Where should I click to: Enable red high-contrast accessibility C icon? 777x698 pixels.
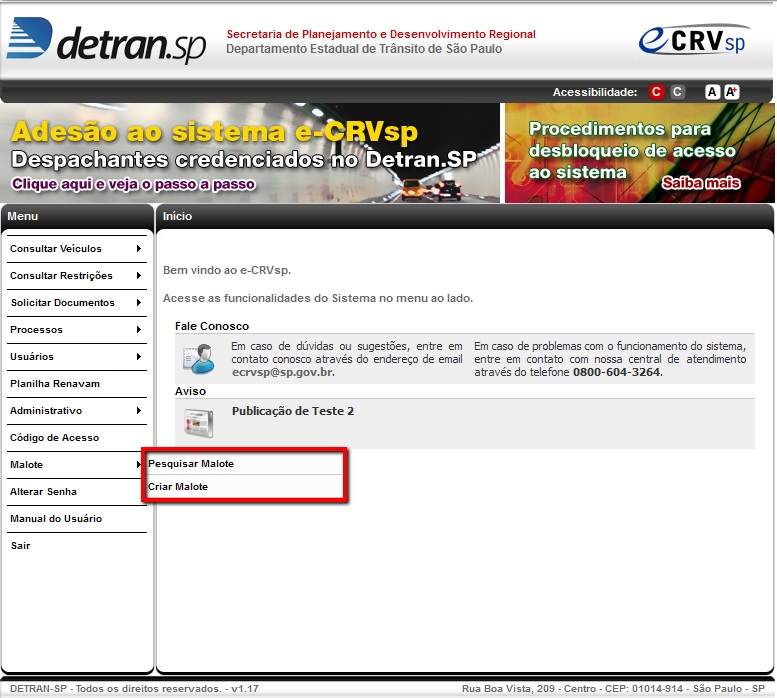[x=657, y=92]
